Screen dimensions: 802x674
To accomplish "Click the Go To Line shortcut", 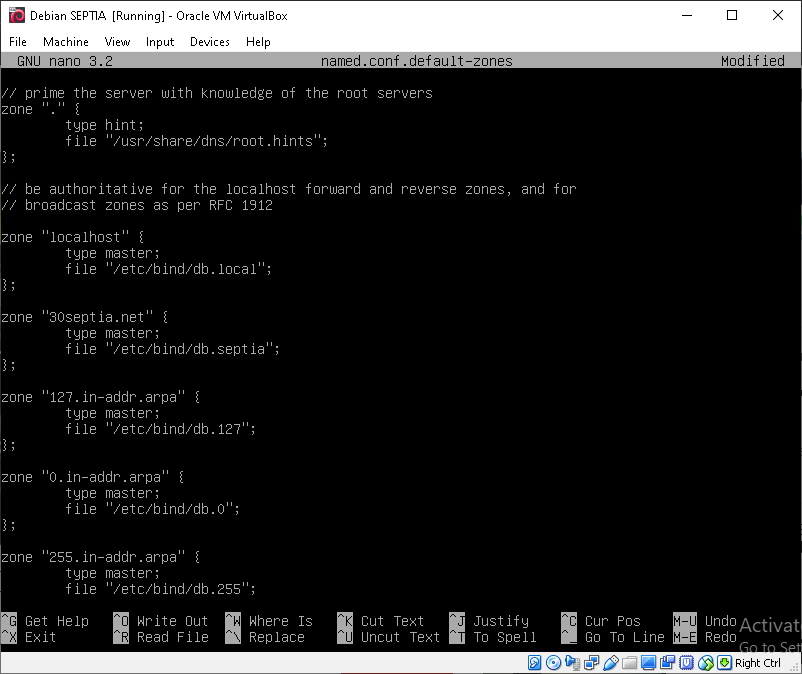I will coord(613,637).
